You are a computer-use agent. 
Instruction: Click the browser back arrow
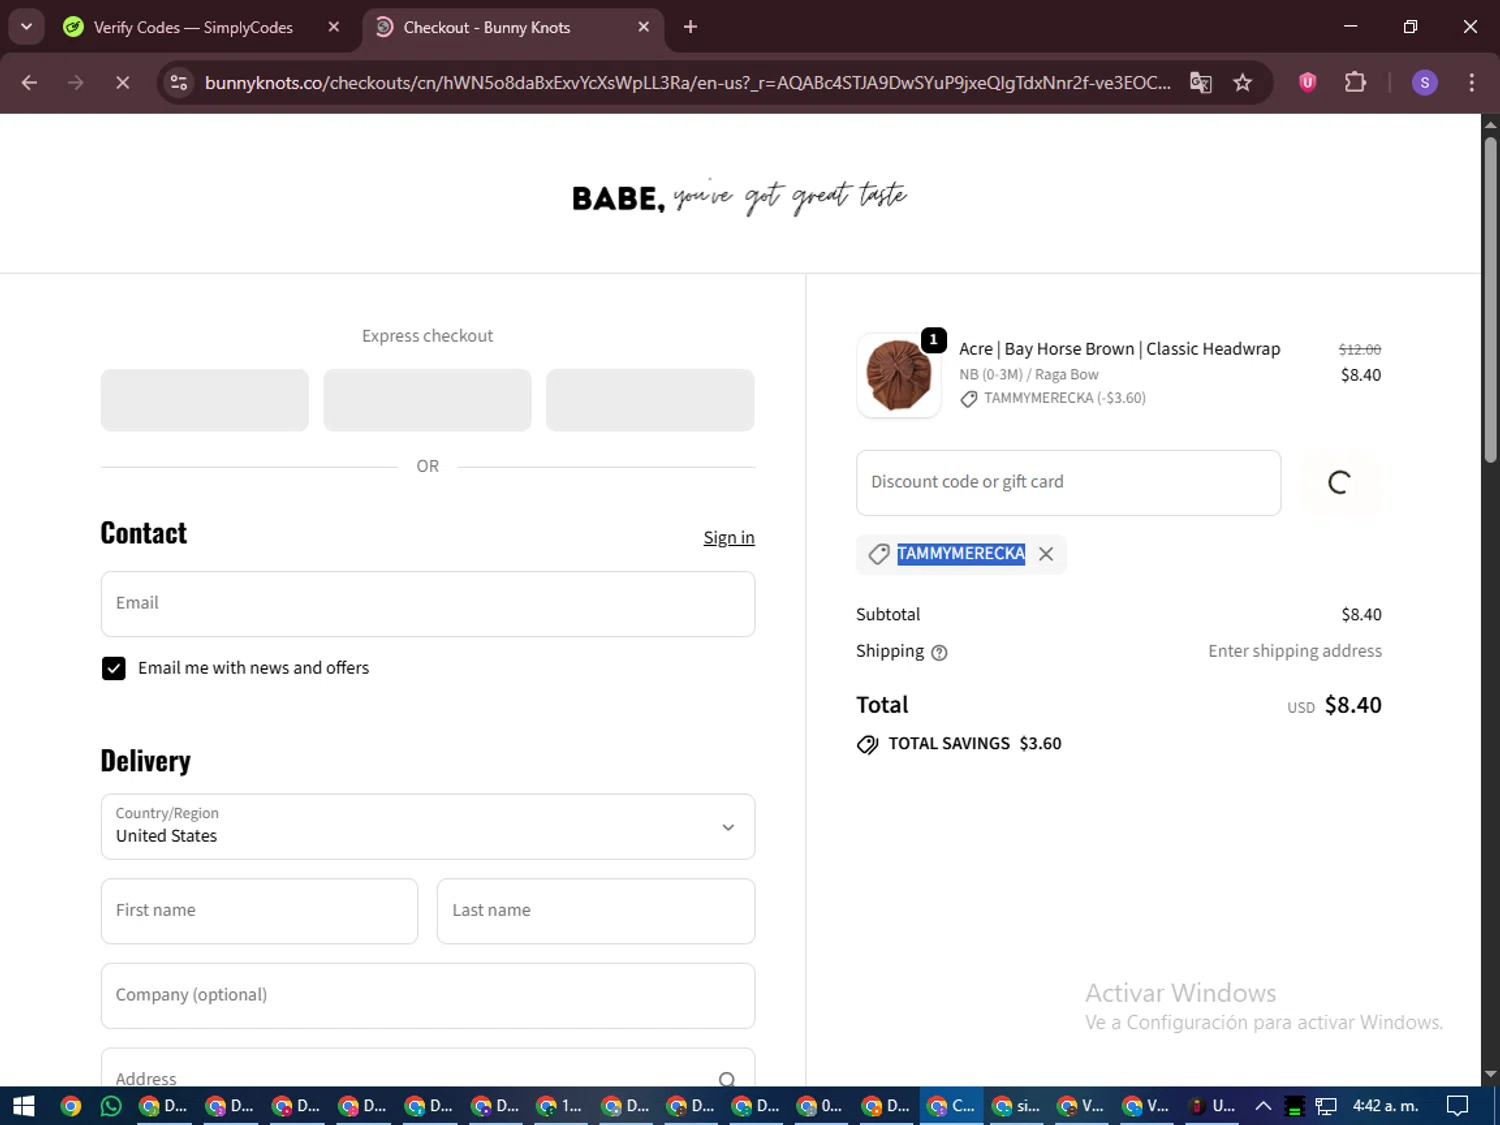click(29, 83)
